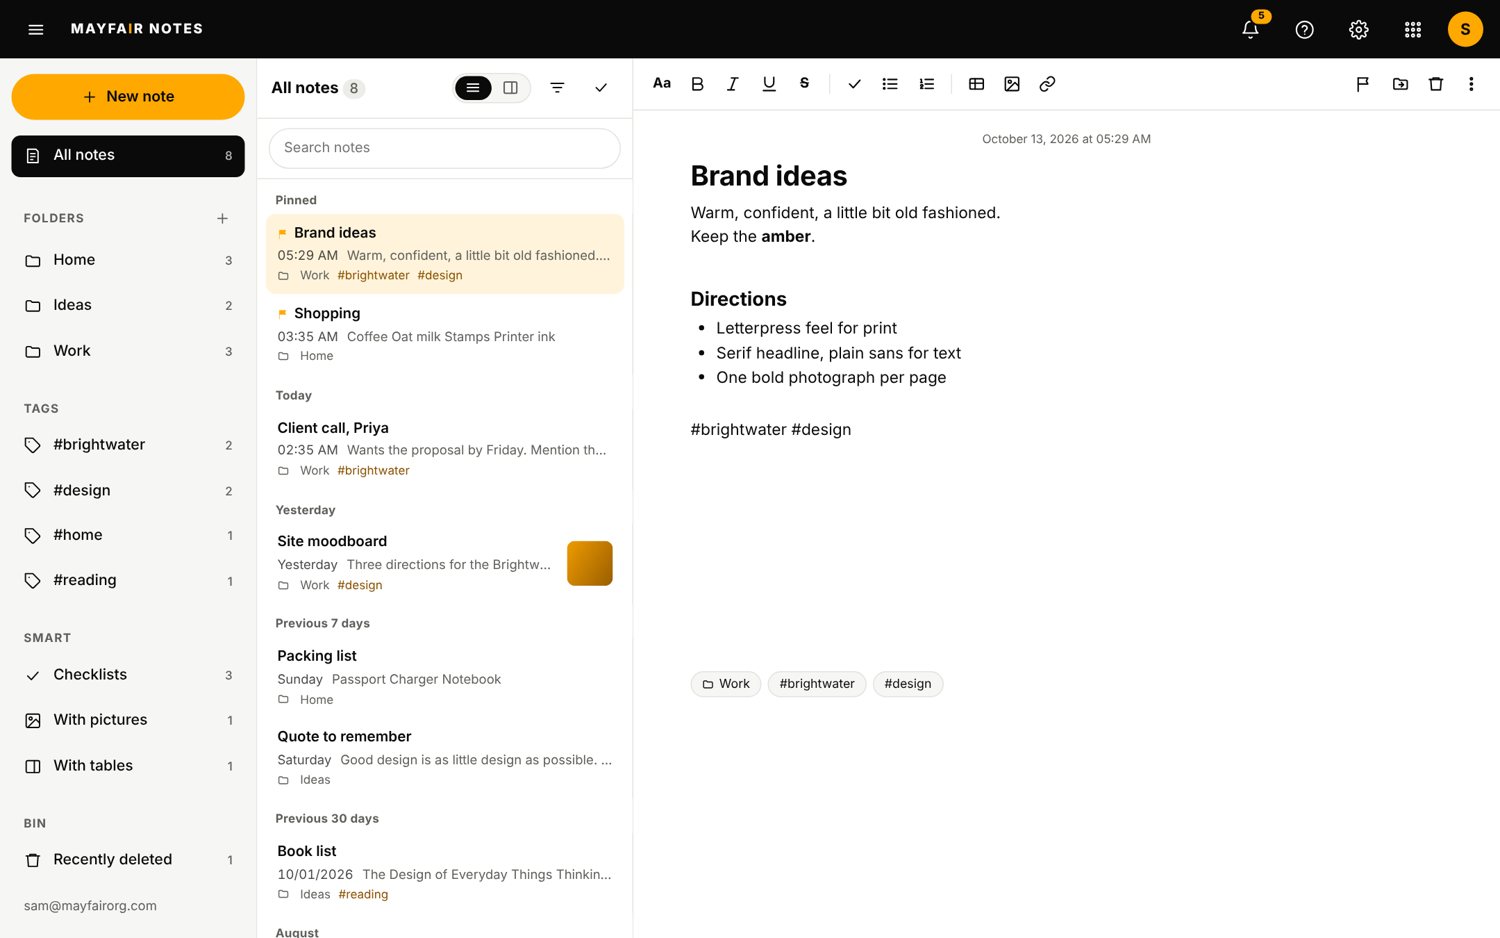This screenshot has width=1500, height=938.
Task: Delete the current note
Action: (x=1436, y=84)
